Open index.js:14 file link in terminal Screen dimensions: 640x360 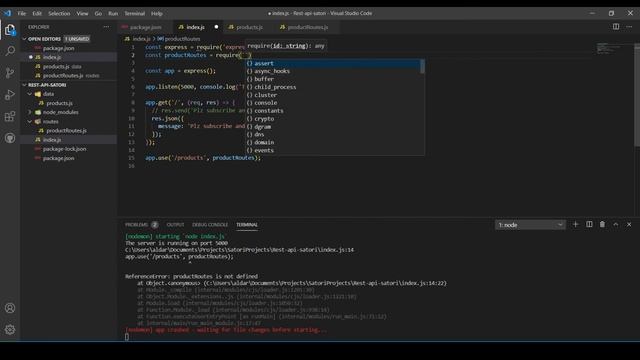(x=240, y=250)
